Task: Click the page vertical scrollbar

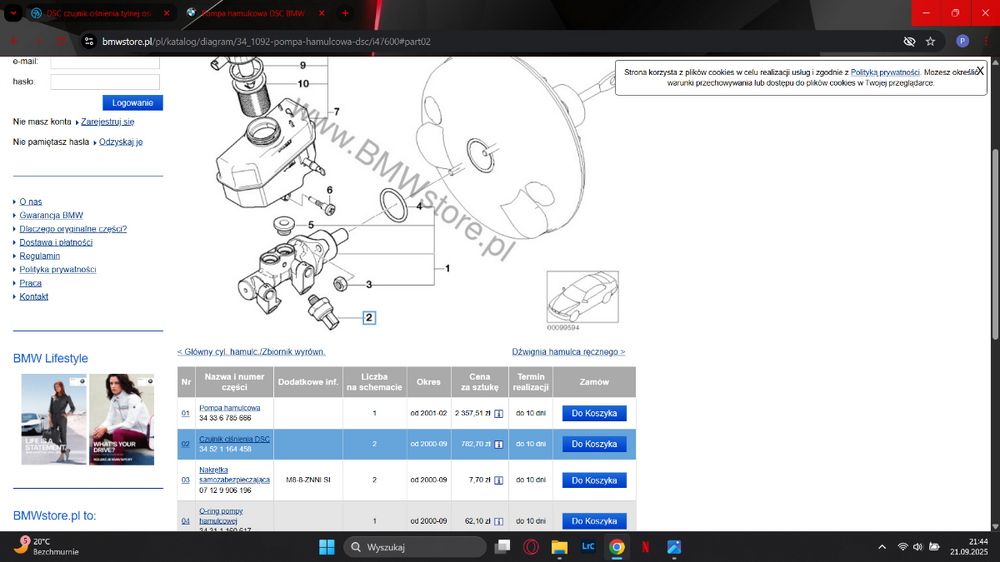Action: click(996, 242)
